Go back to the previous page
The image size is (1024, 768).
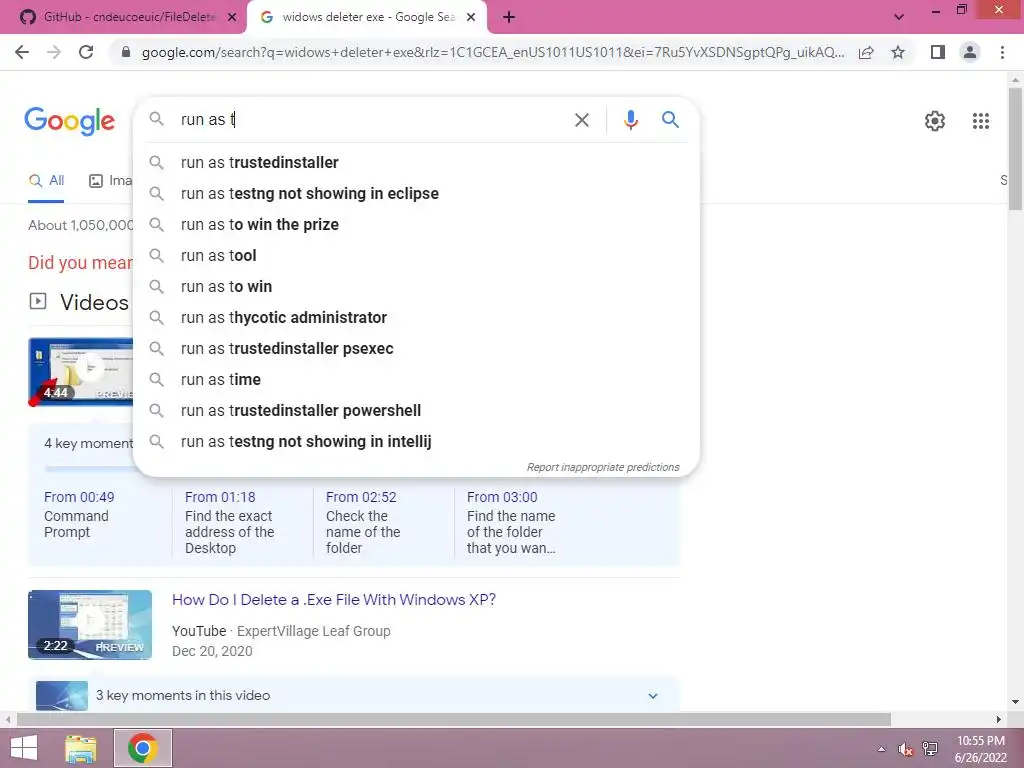pos(22,52)
